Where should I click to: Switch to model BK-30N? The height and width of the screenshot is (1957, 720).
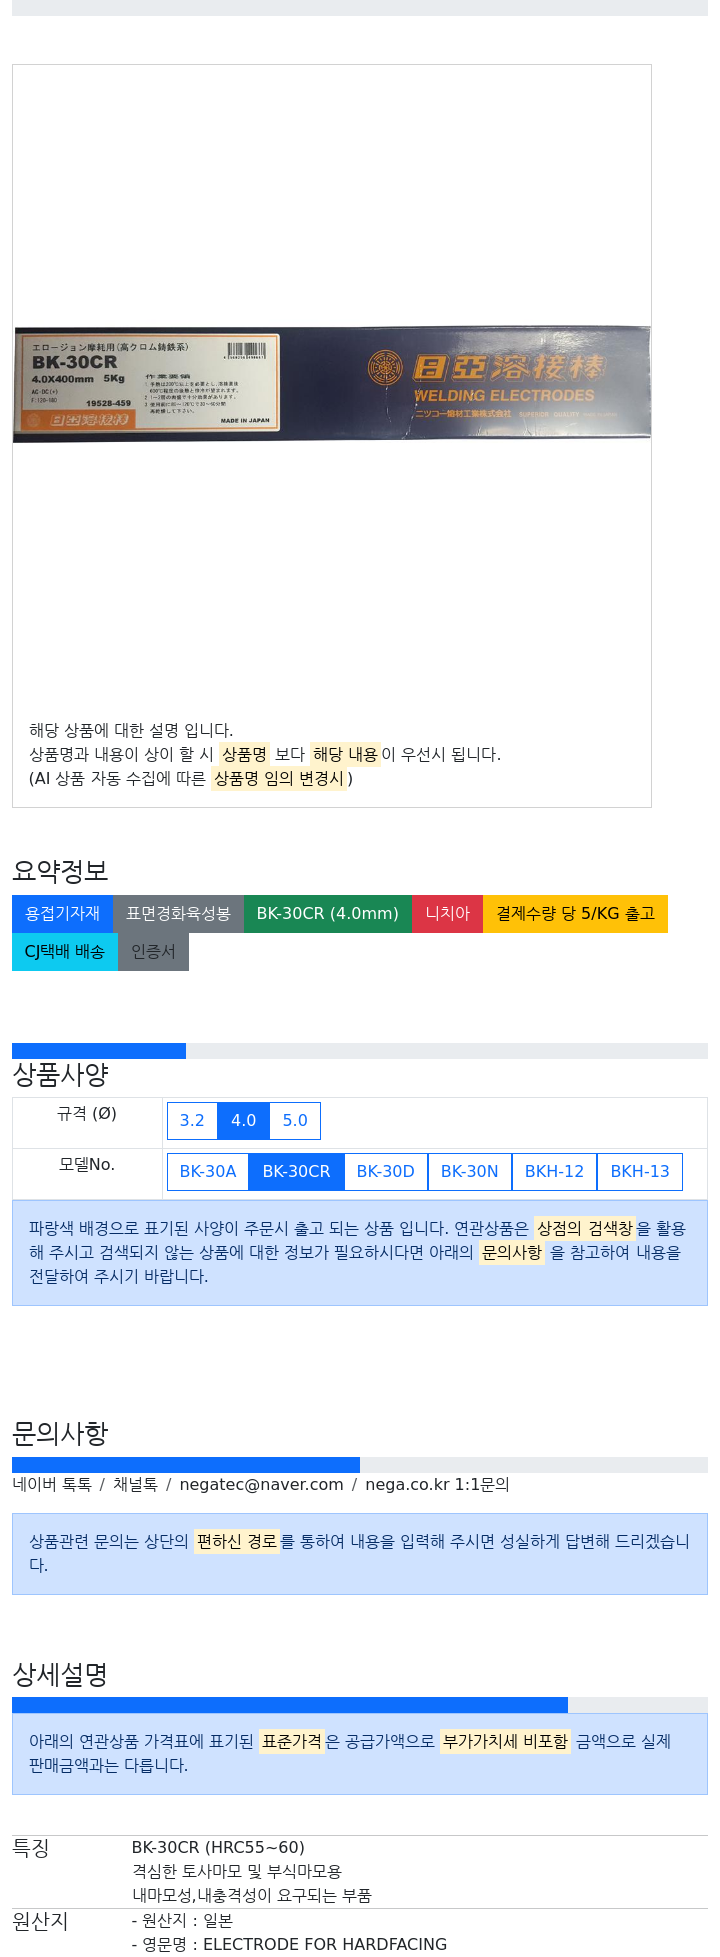(469, 1171)
